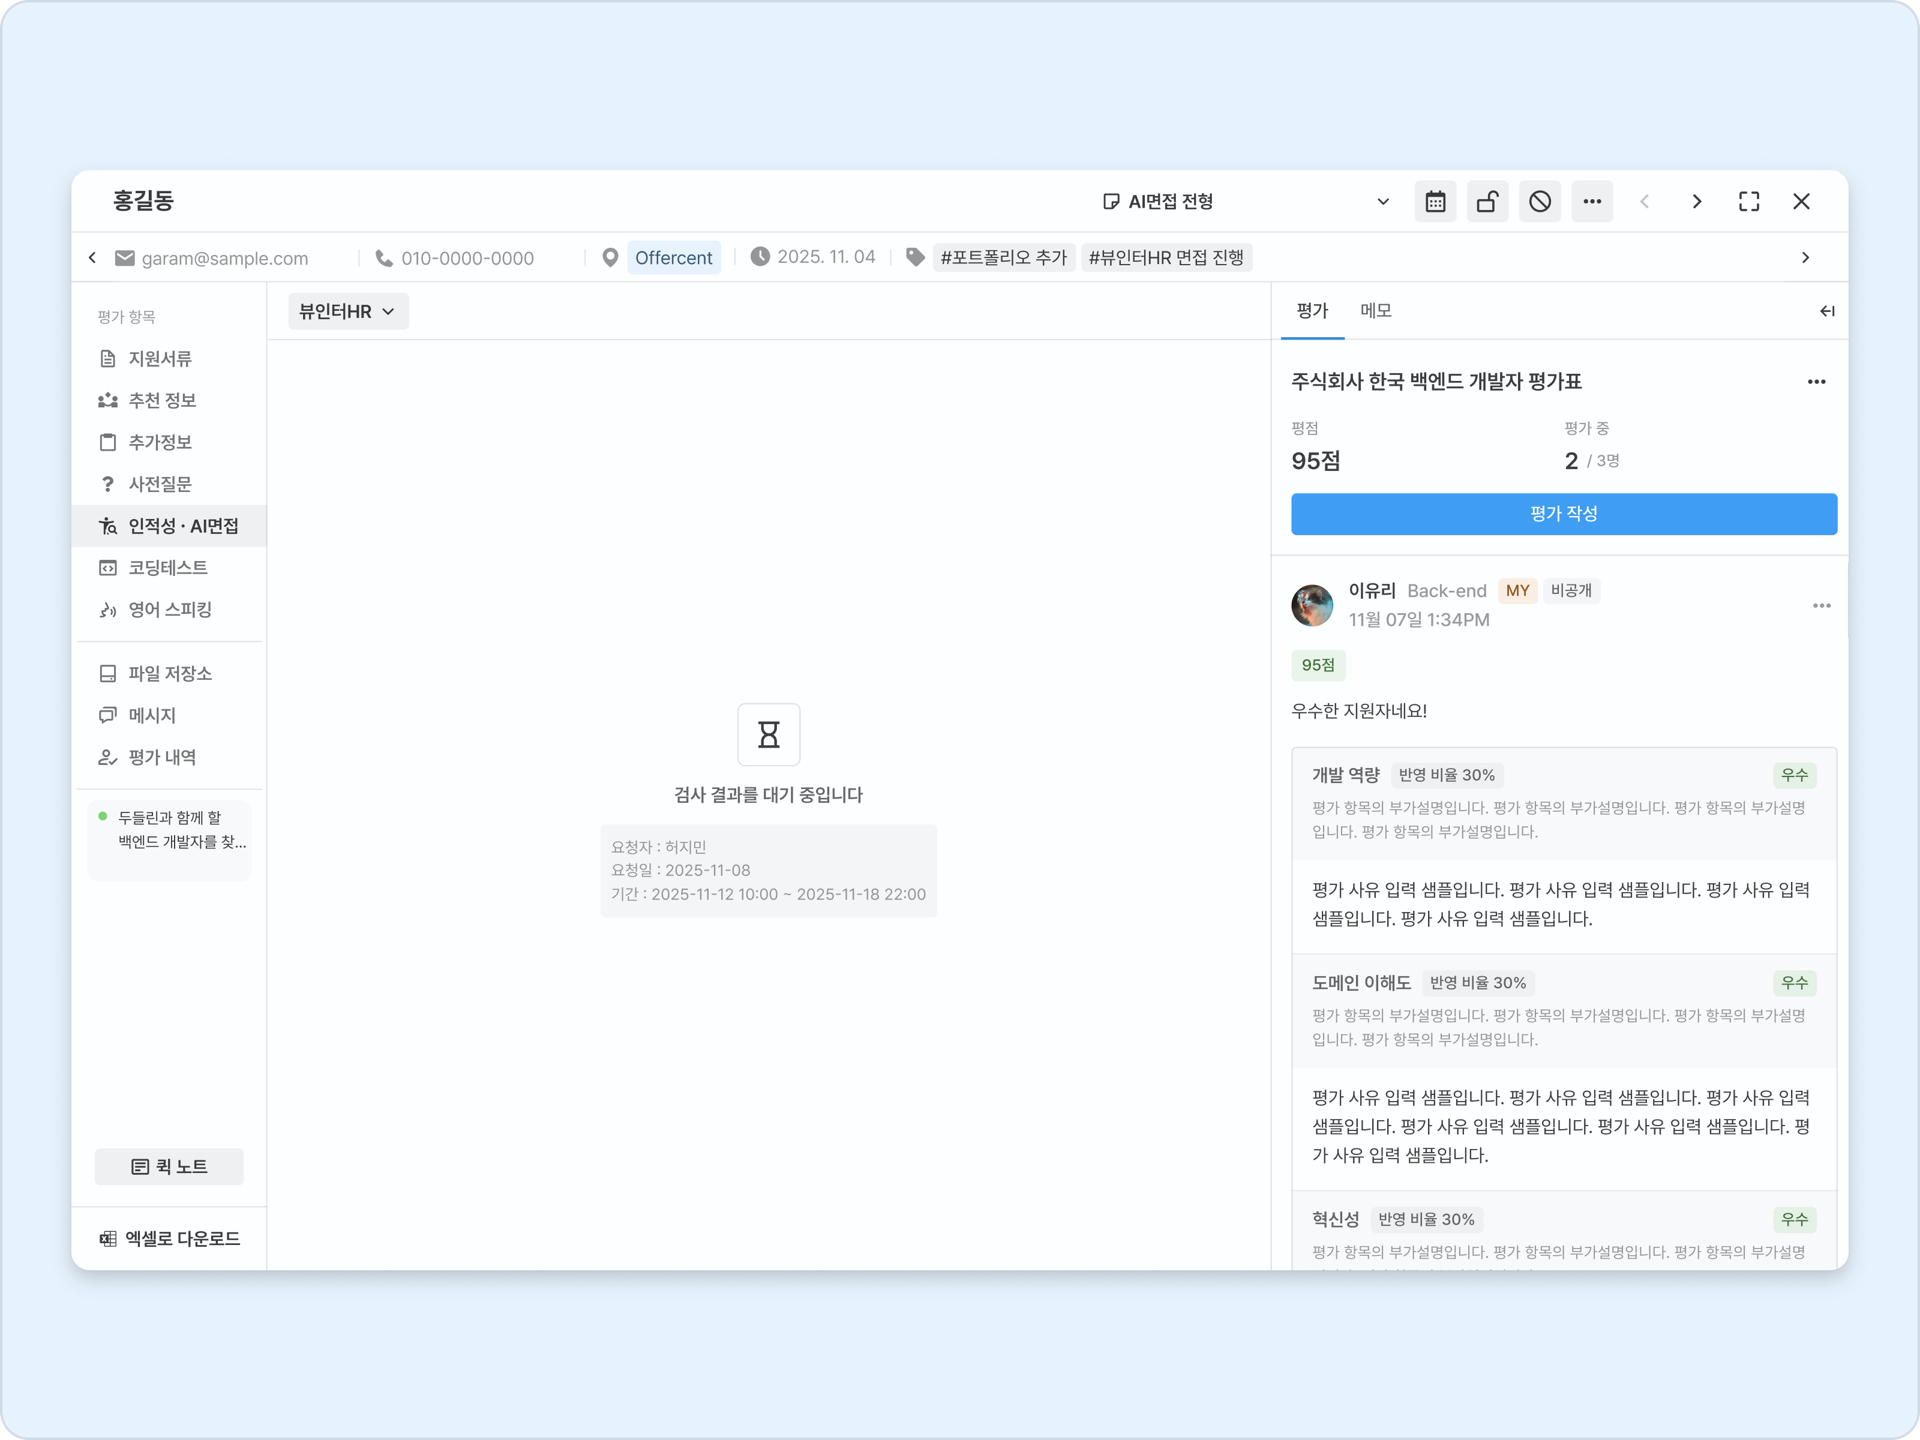Click 이유리's profile avatar thumbnail
1920x1440 pixels.
click(1312, 605)
